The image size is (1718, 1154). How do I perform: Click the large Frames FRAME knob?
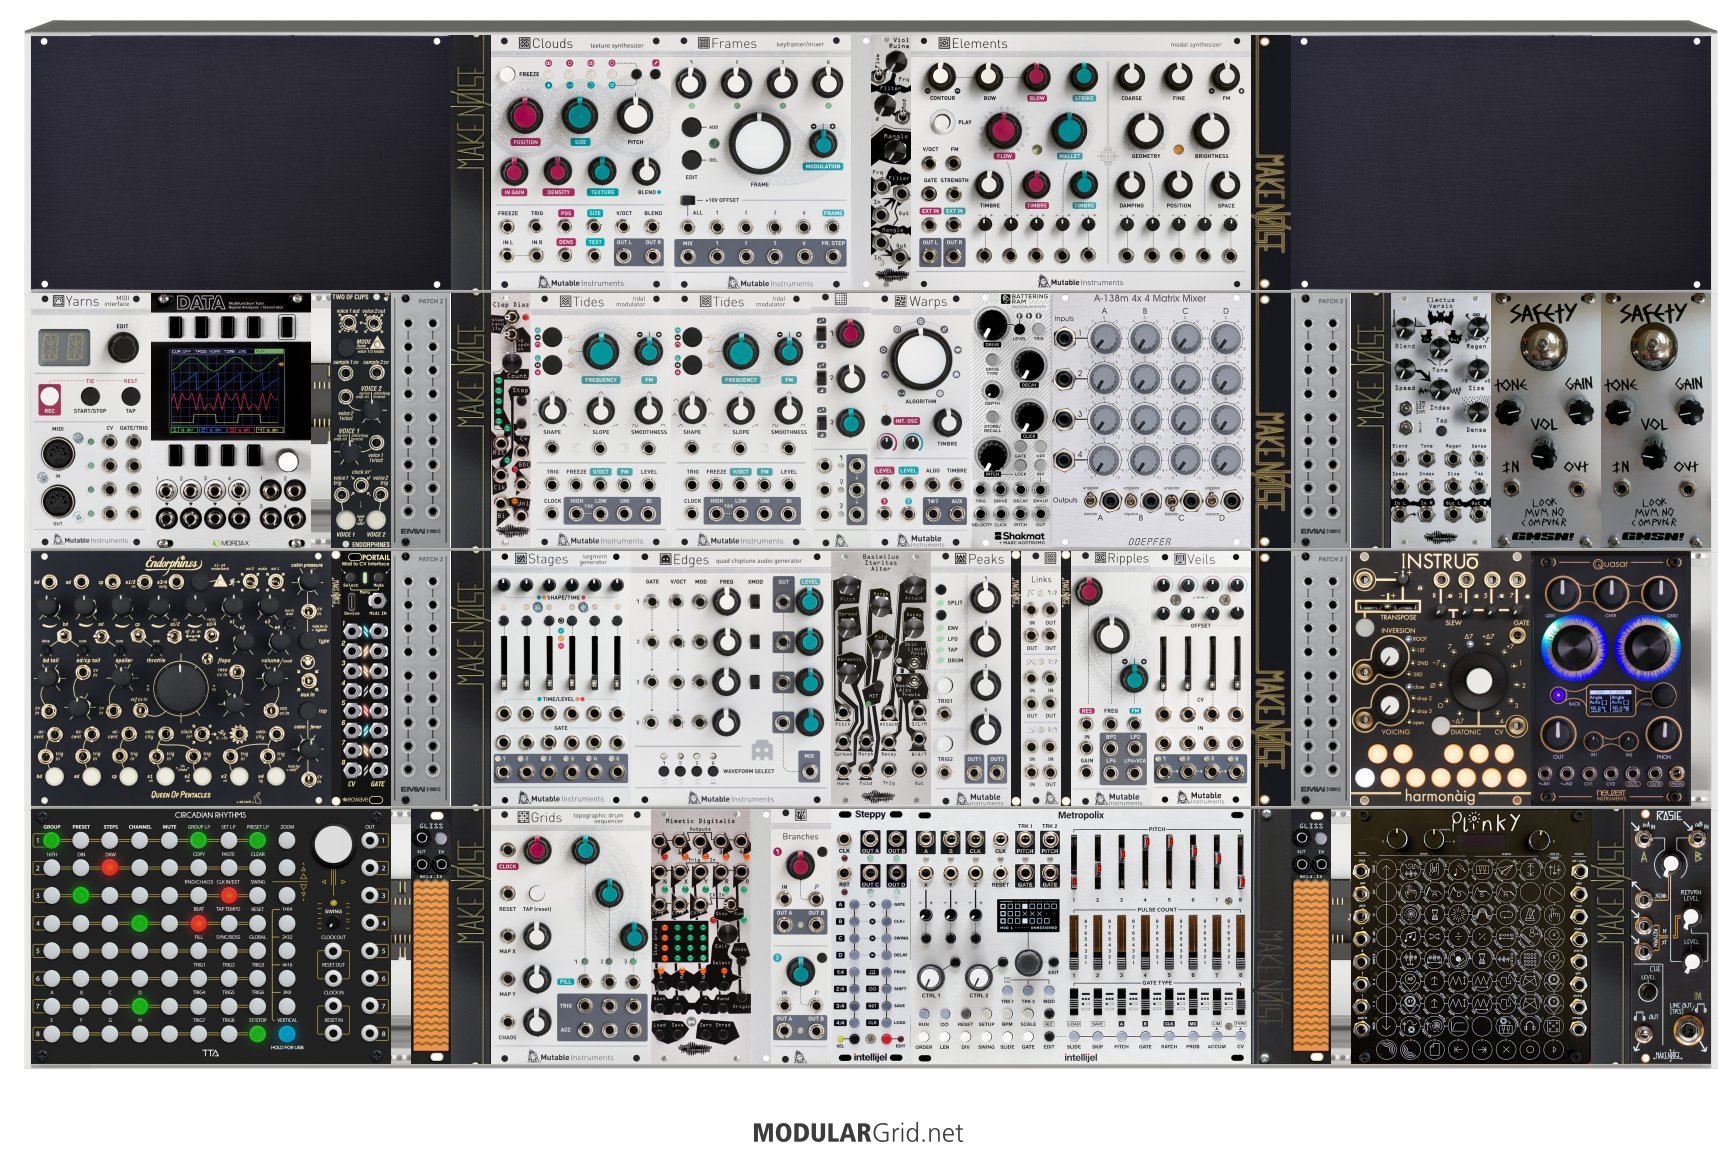pyautogui.click(x=760, y=144)
